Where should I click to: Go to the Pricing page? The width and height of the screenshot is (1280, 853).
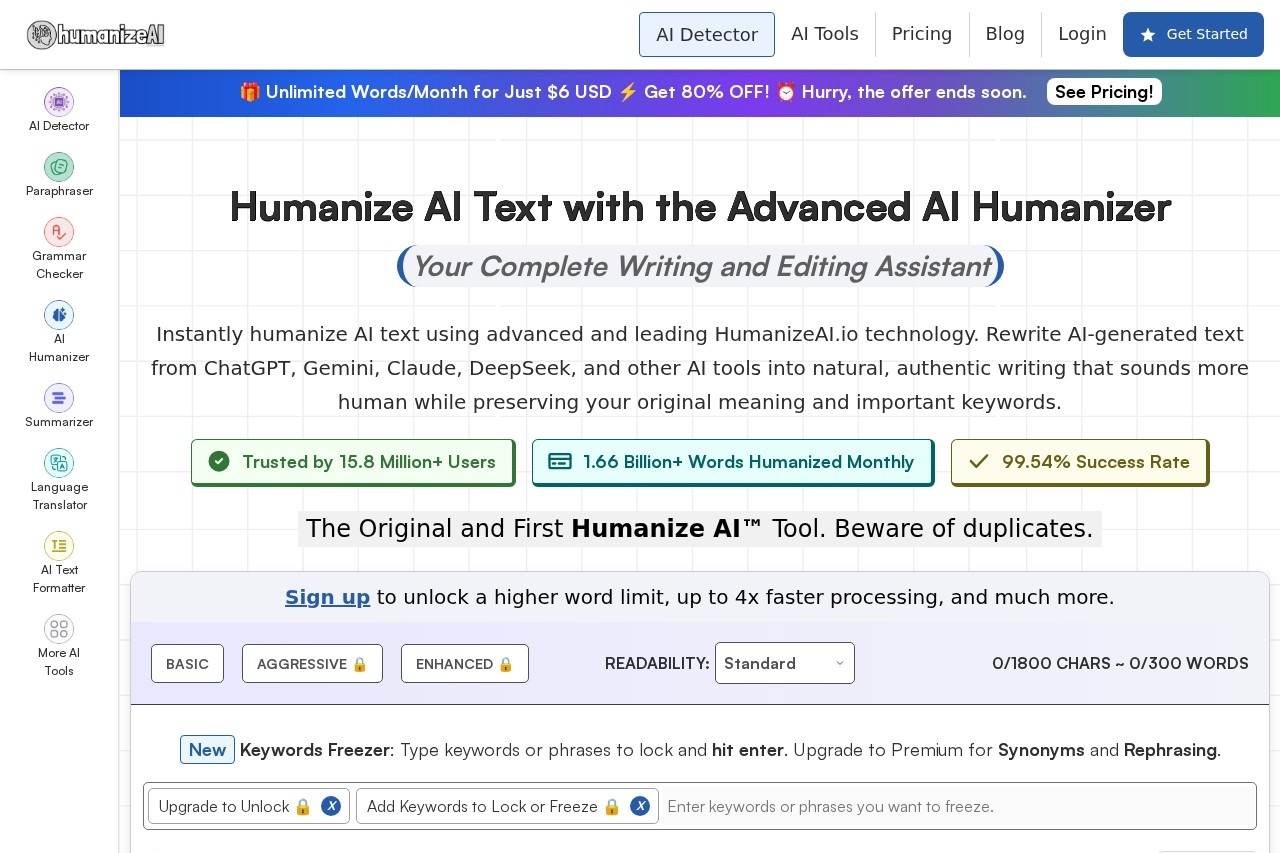click(922, 34)
